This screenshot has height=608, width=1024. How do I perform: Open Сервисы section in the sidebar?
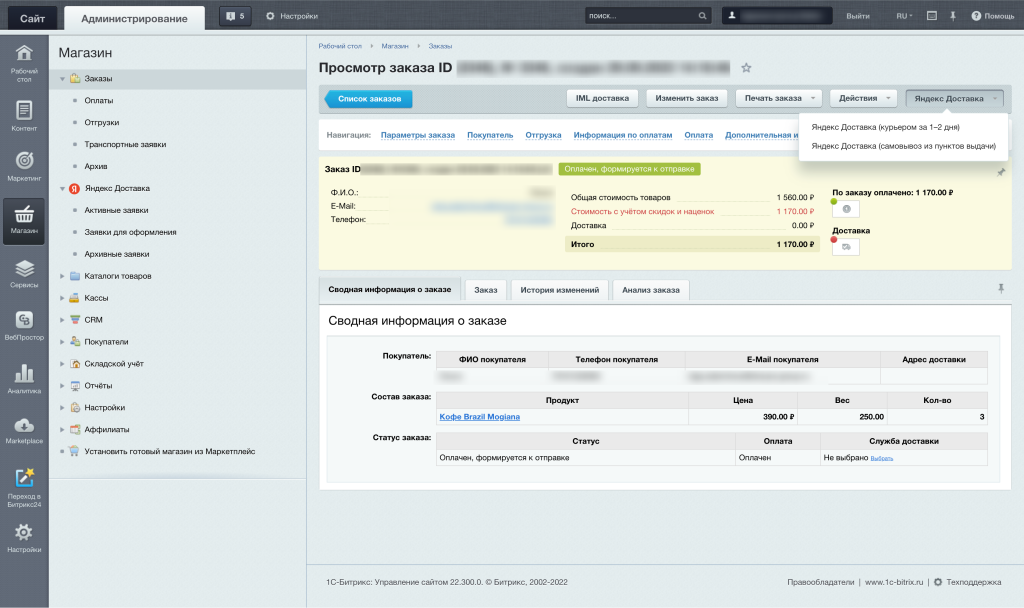(24, 274)
